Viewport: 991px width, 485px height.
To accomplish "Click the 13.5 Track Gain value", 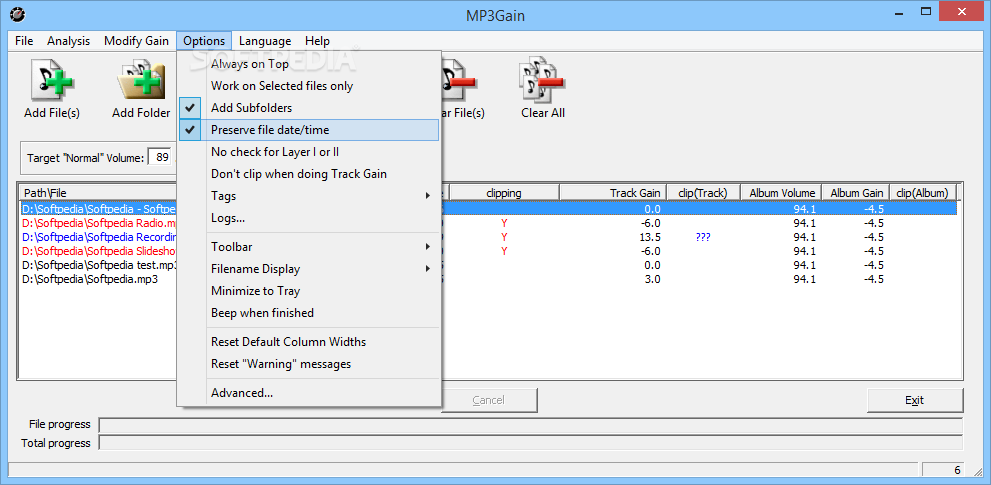I will (650, 237).
